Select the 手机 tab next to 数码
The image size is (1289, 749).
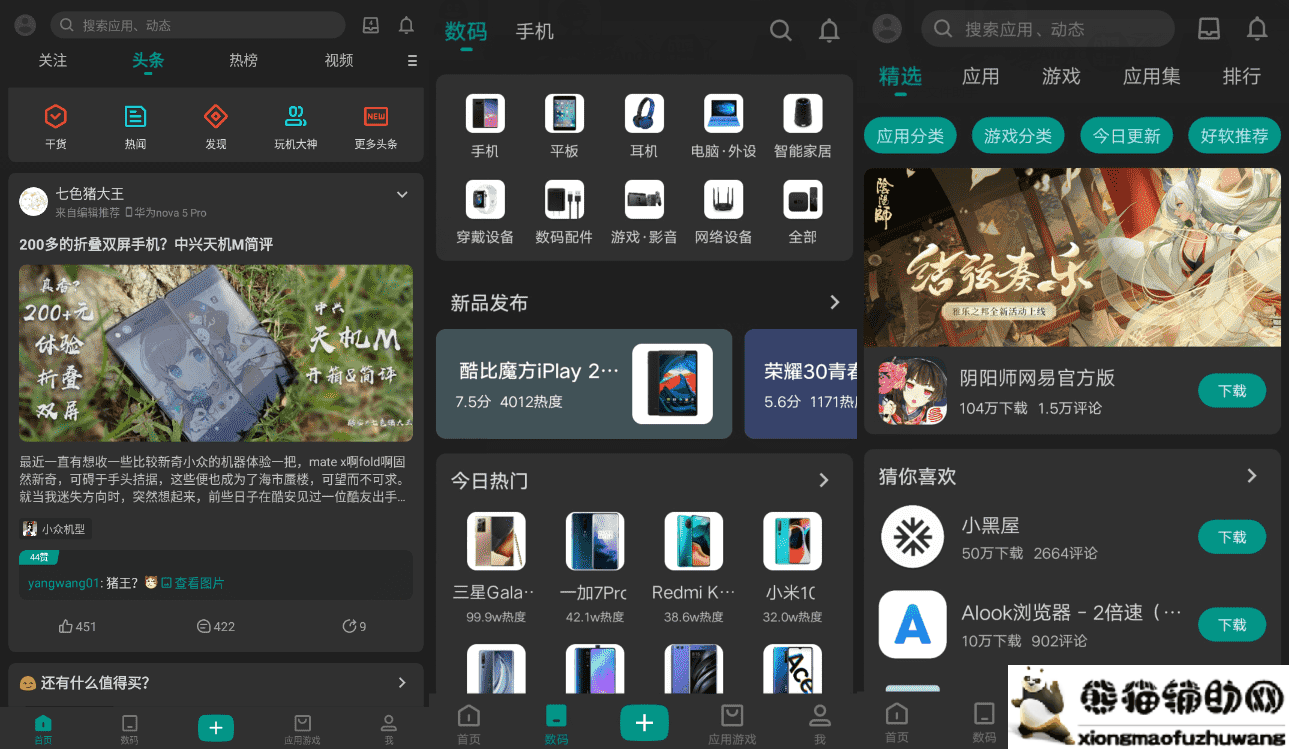click(534, 32)
